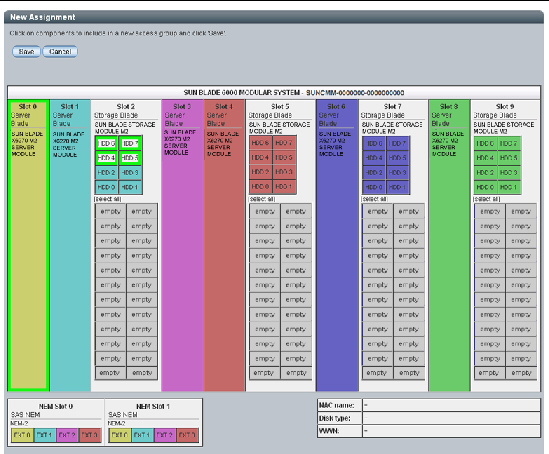Choose HDD 6 on Slot 9

[486, 144]
